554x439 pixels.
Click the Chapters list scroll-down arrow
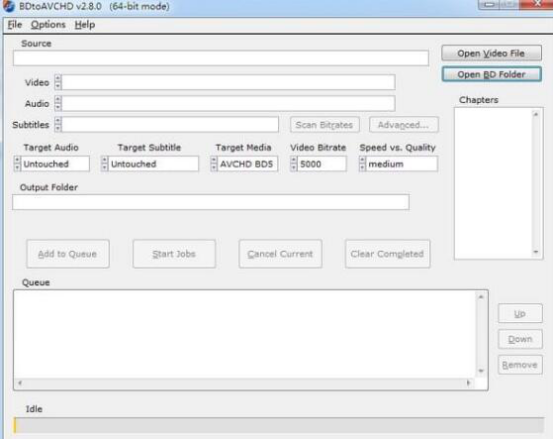click(x=536, y=252)
